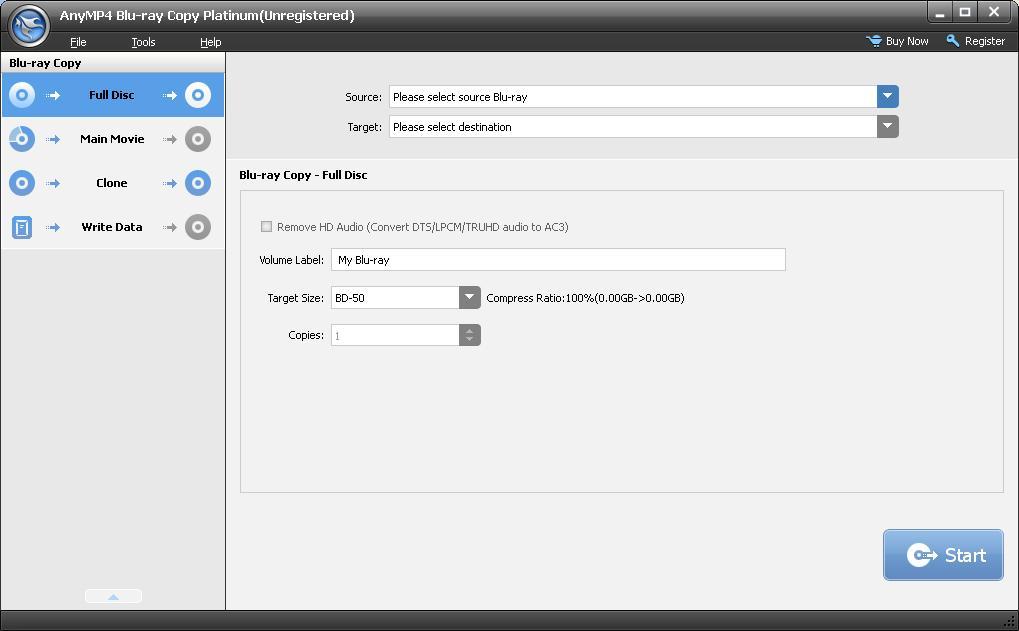This screenshot has width=1019, height=631.
Task: Click the Register key icon
Action: click(x=952, y=41)
